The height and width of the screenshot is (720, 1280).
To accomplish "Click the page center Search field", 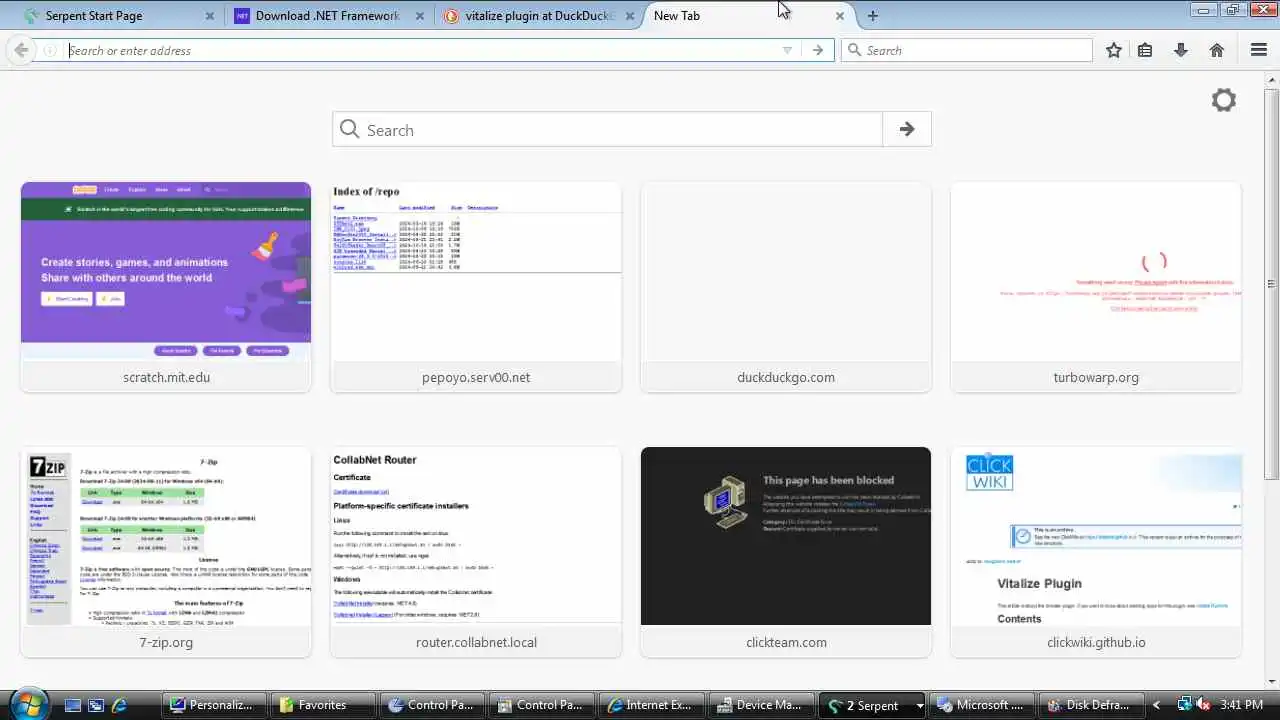I will [x=608, y=130].
